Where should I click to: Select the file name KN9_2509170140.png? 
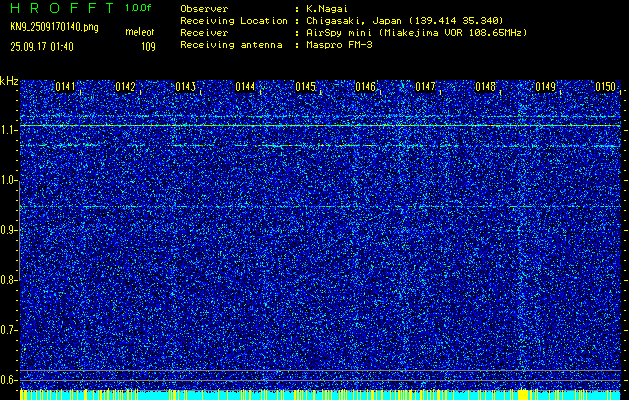tap(54, 27)
